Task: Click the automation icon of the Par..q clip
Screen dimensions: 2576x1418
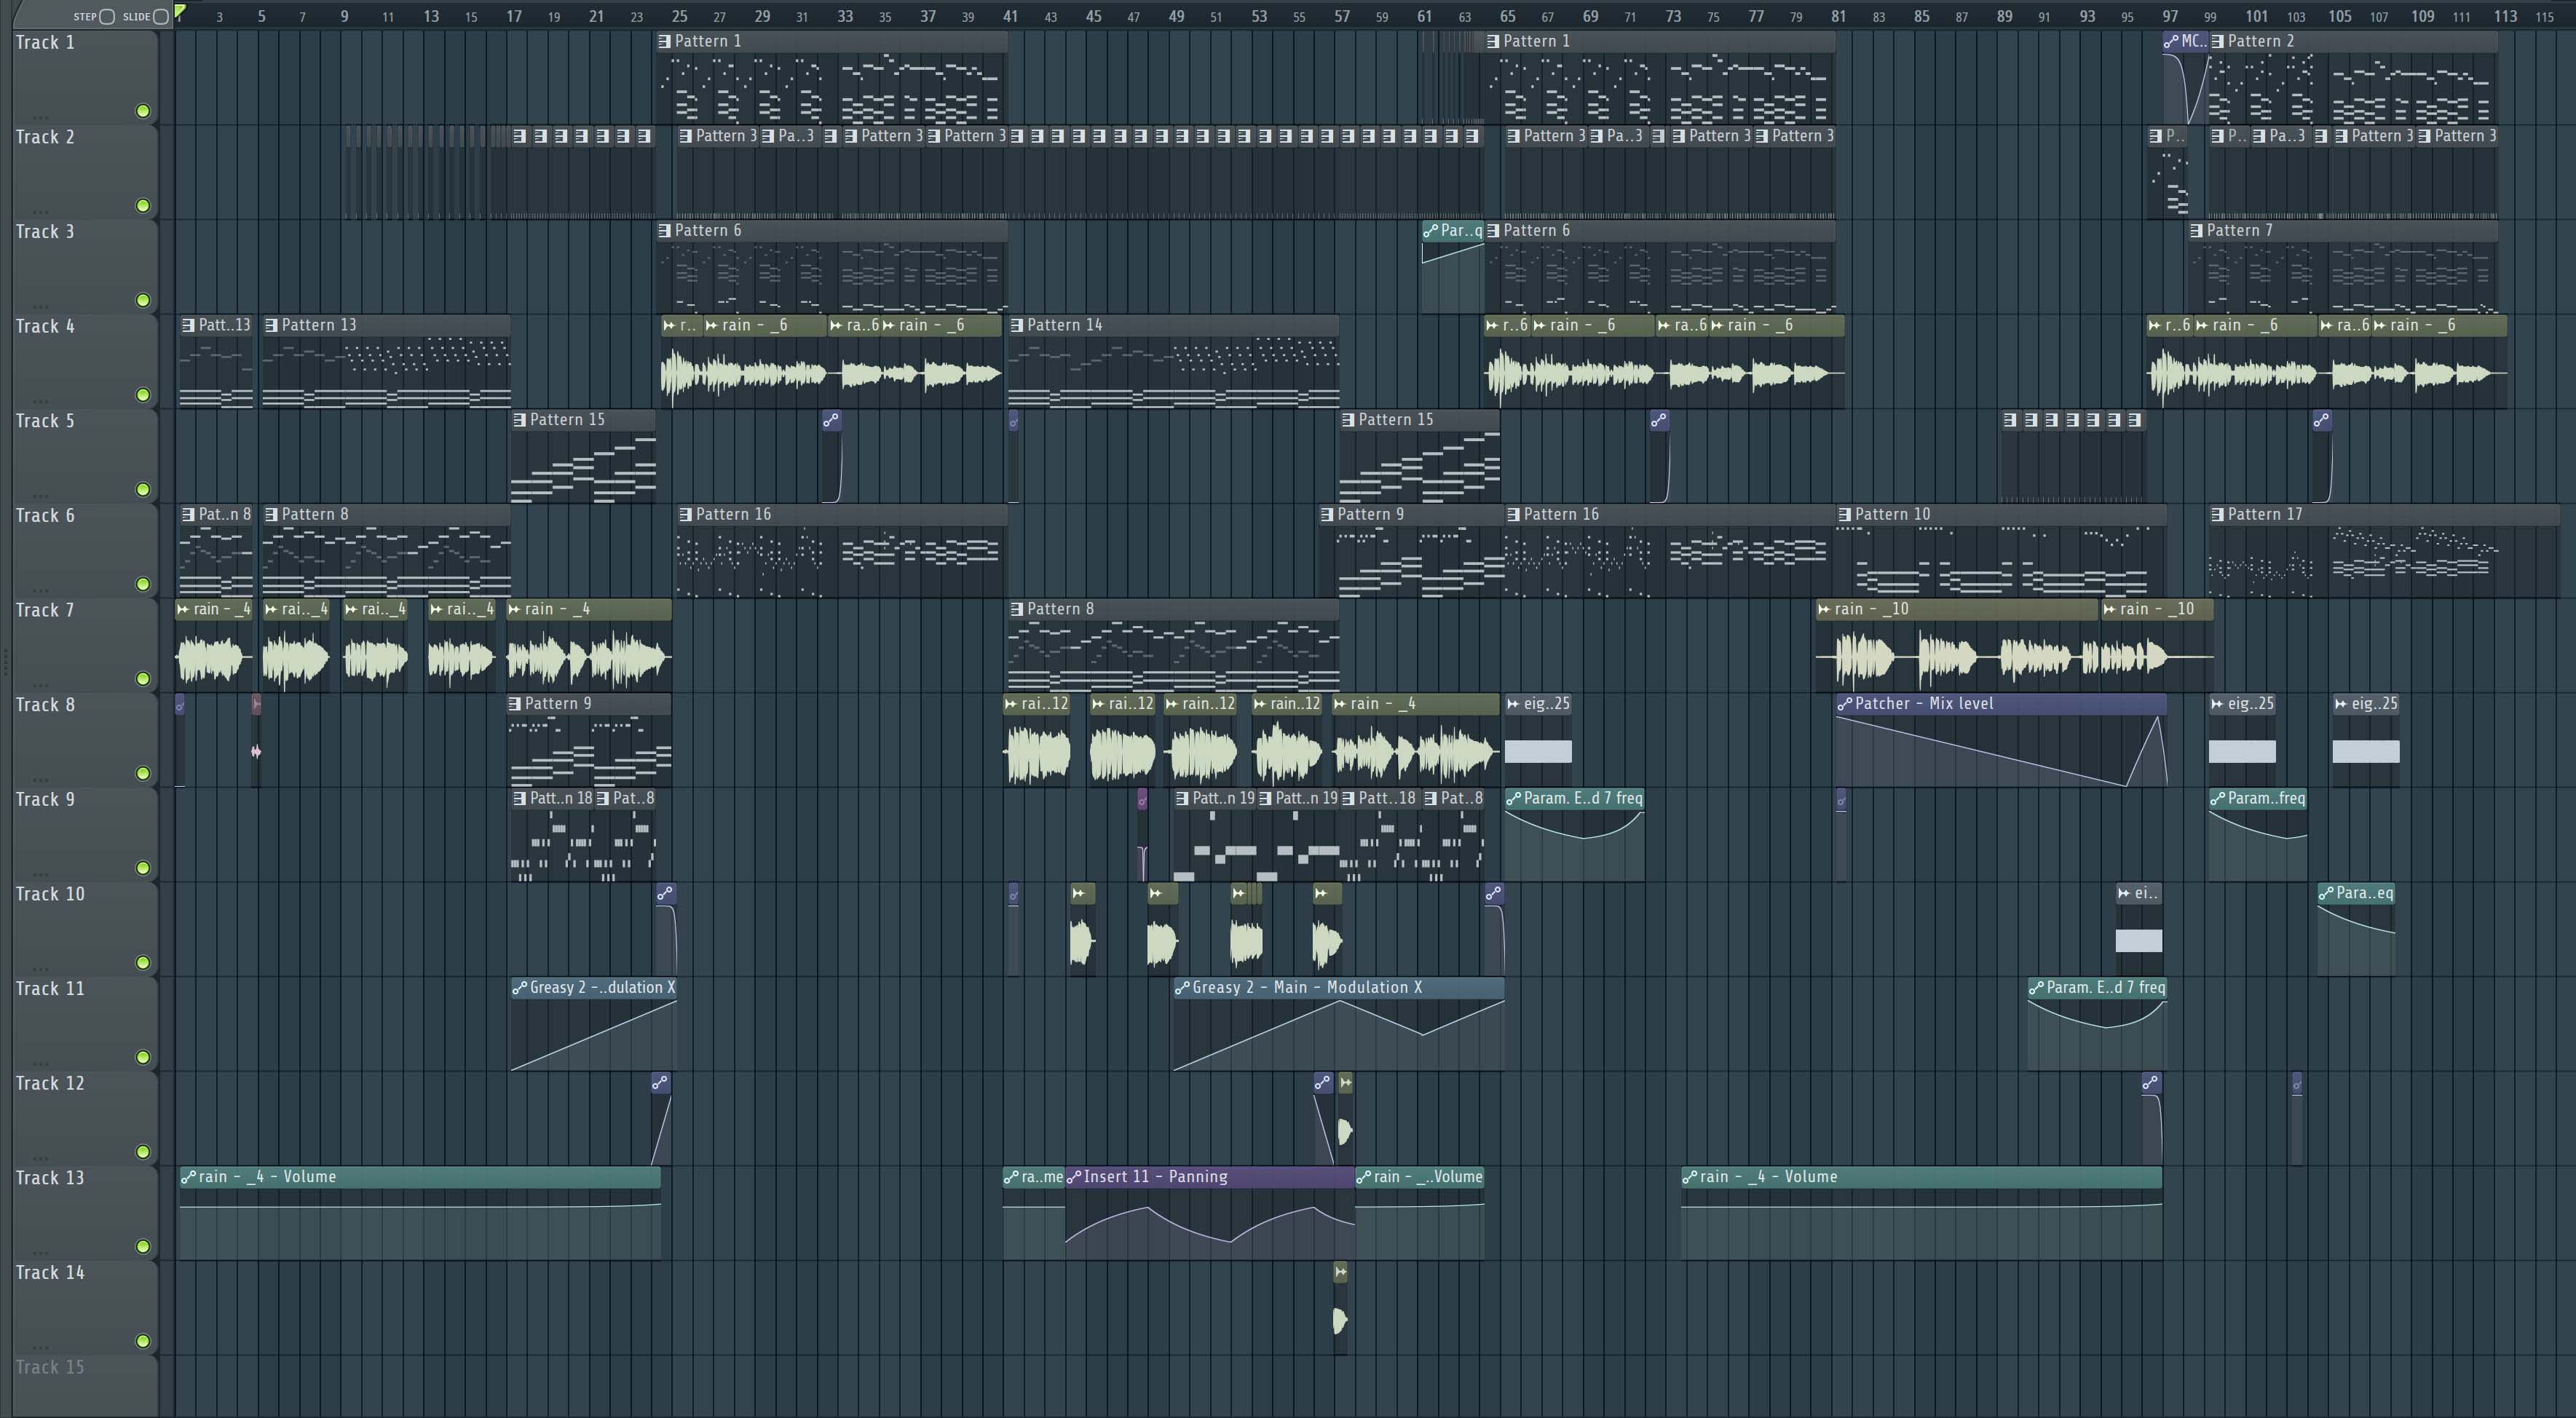Action: pyautogui.click(x=1431, y=230)
